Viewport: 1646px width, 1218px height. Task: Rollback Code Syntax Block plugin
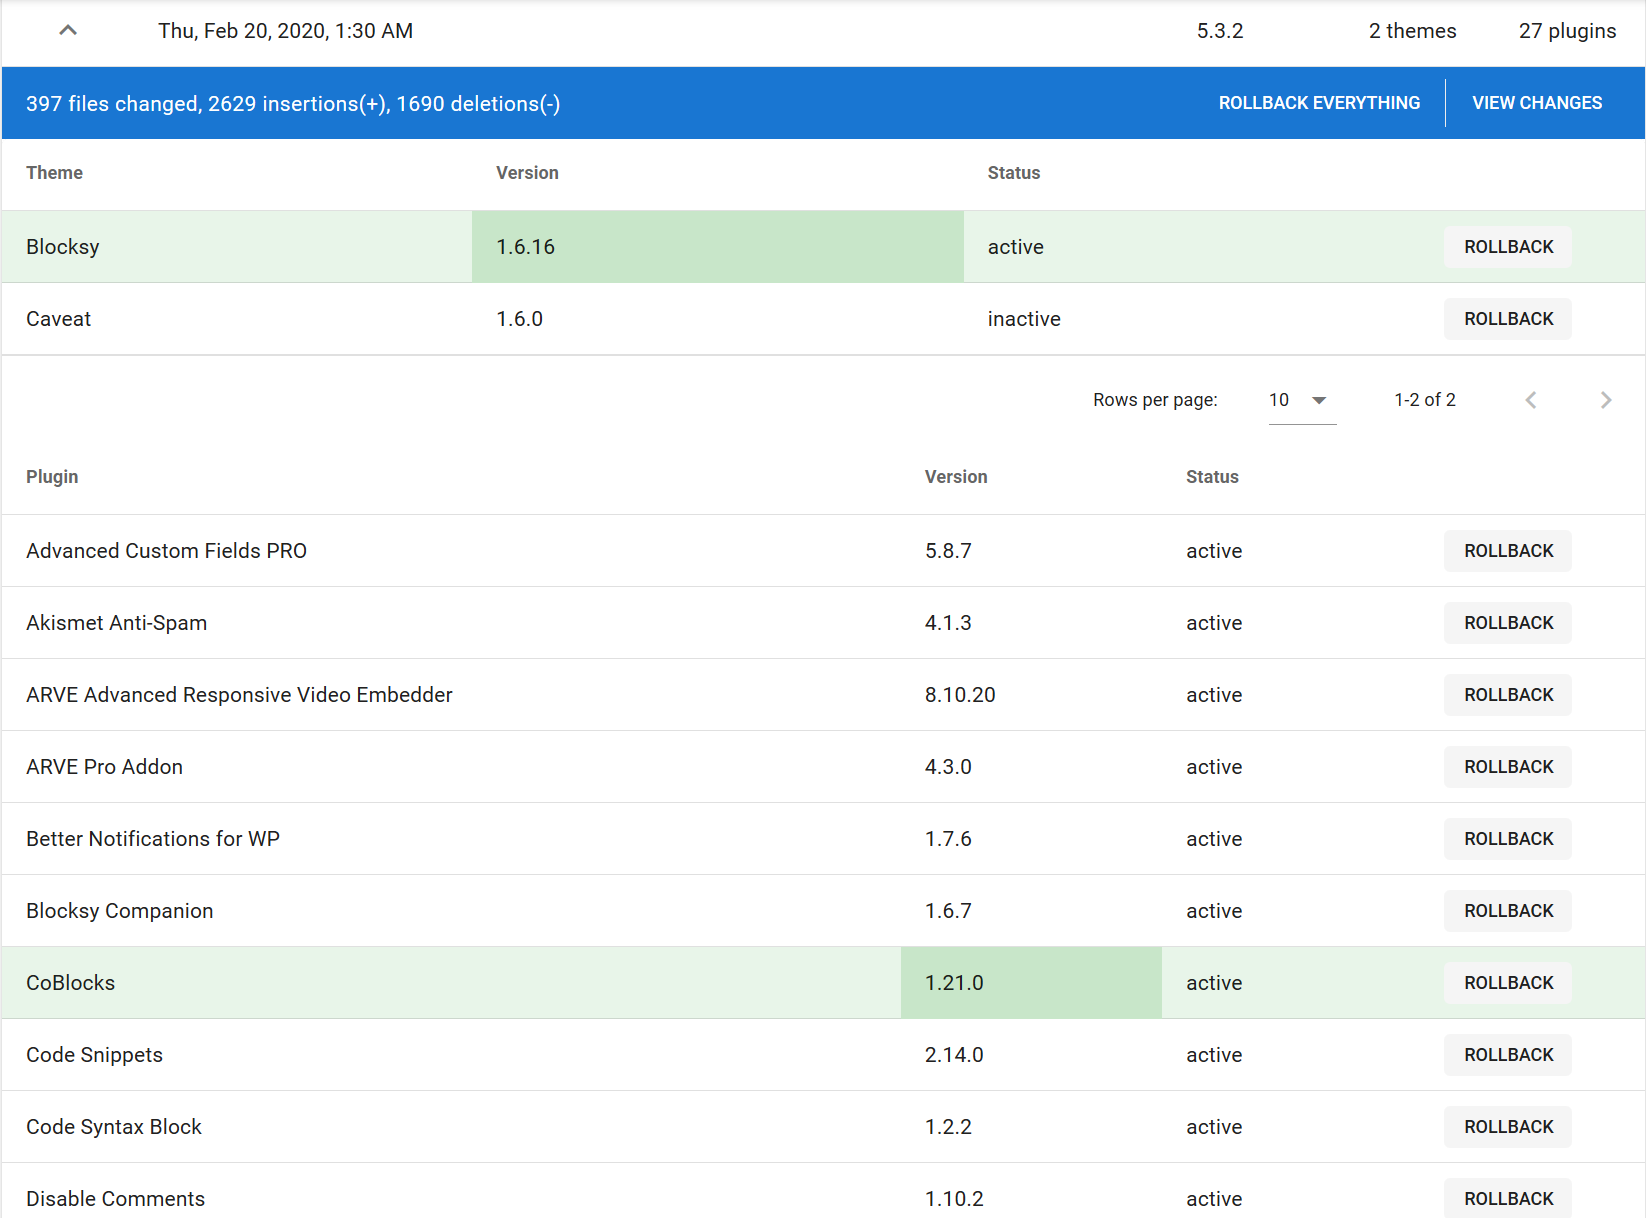(1508, 1127)
